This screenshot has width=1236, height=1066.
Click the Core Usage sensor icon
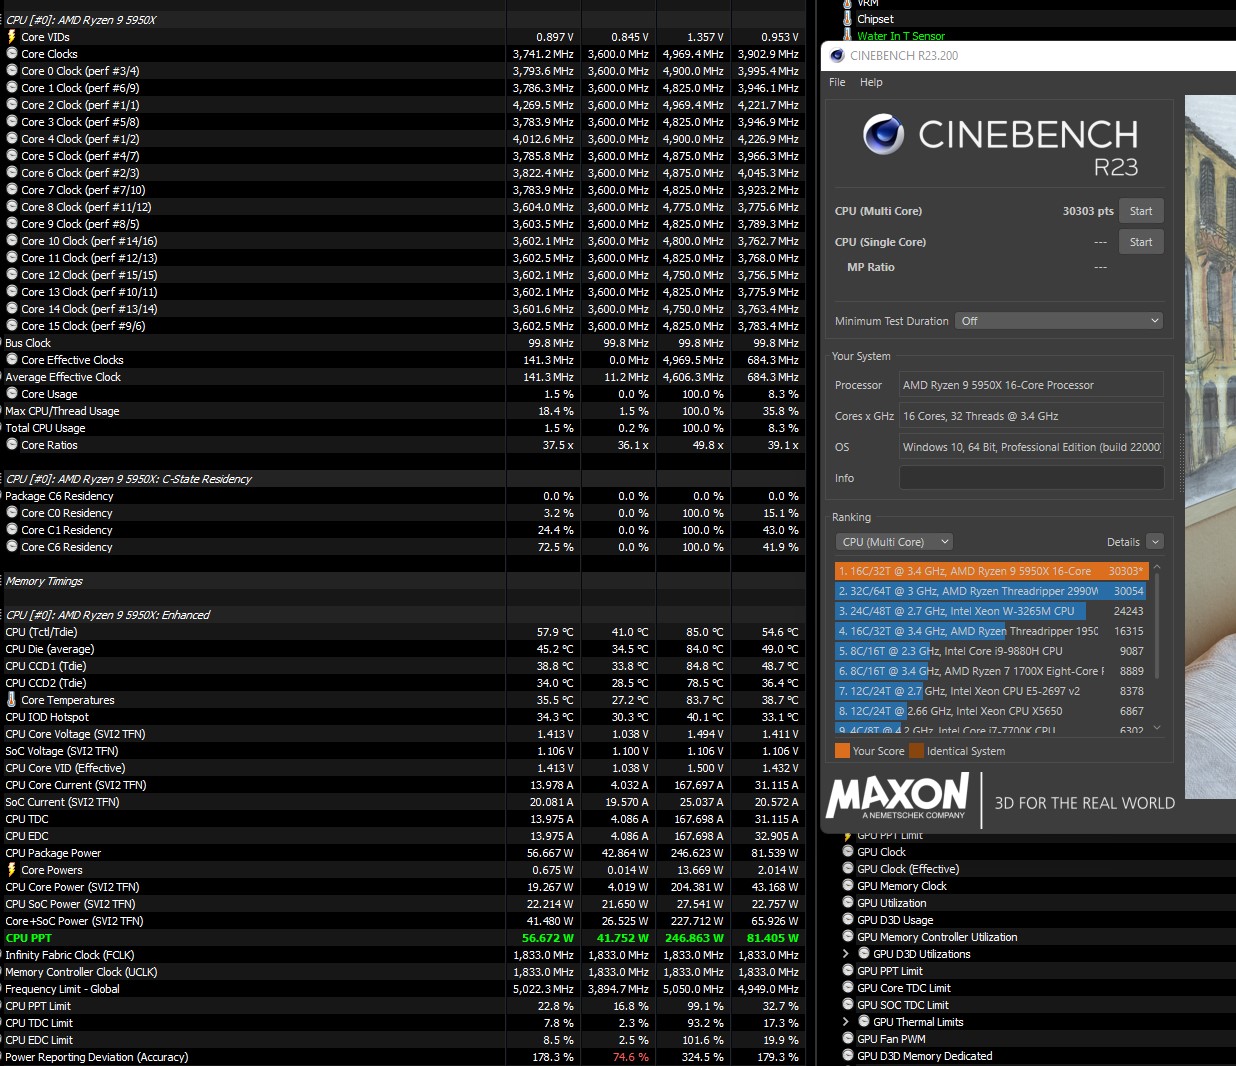click(x=12, y=394)
